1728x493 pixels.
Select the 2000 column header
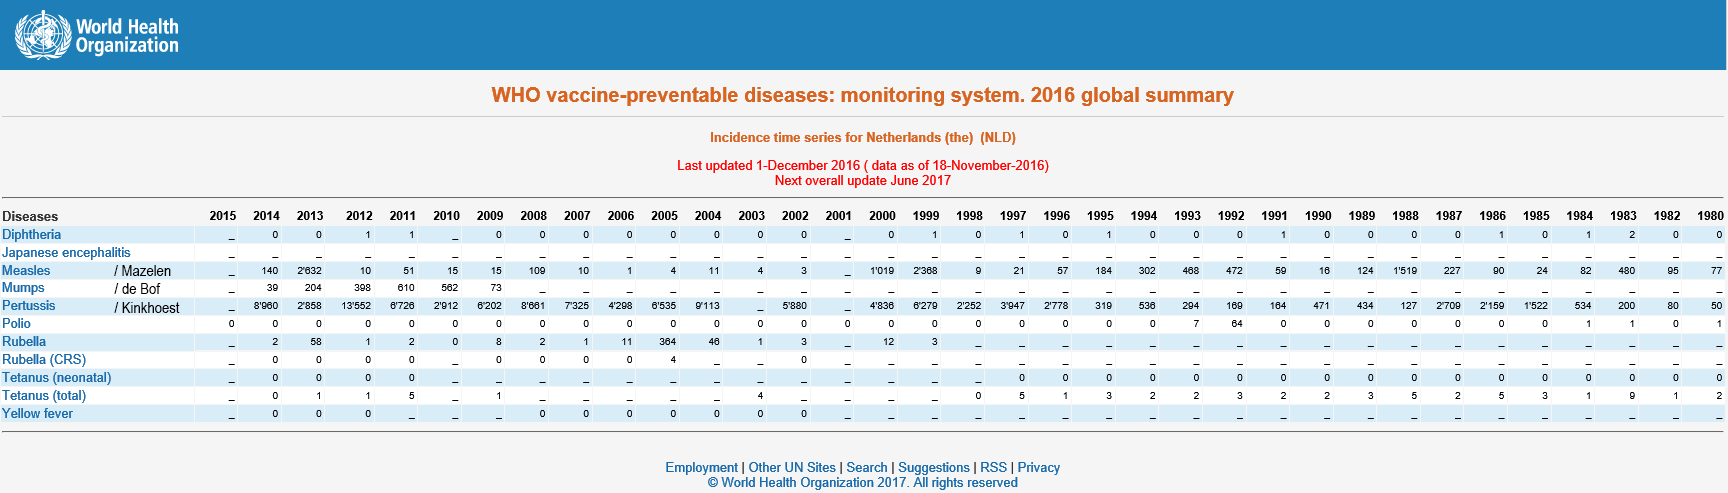click(882, 216)
